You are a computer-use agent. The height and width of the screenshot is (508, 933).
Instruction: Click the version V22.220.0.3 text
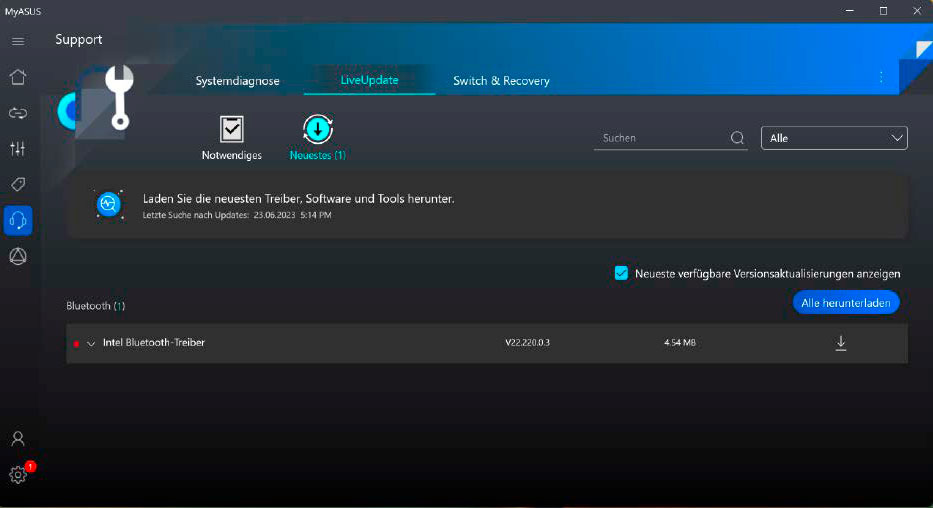point(527,343)
